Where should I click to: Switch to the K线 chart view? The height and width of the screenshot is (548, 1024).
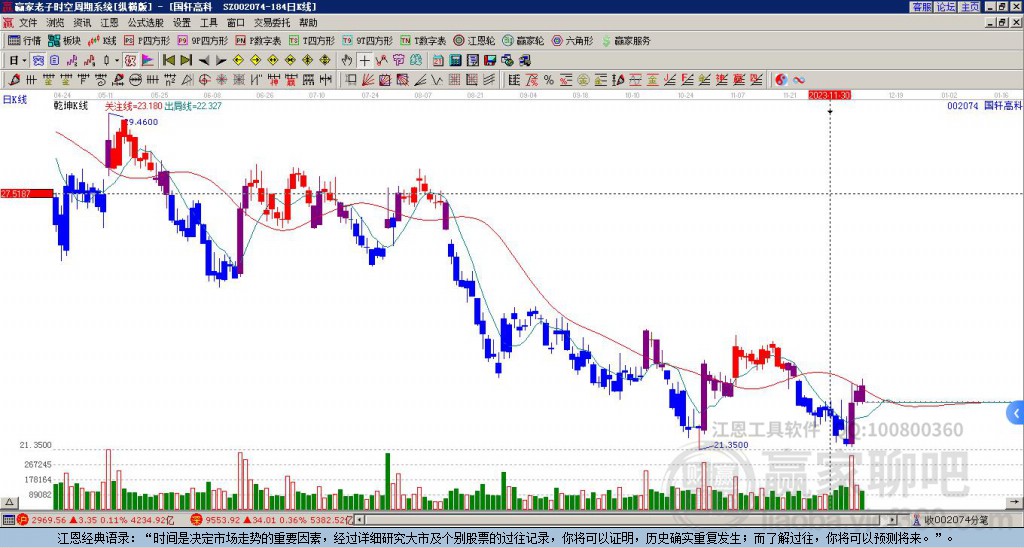tap(102, 40)
